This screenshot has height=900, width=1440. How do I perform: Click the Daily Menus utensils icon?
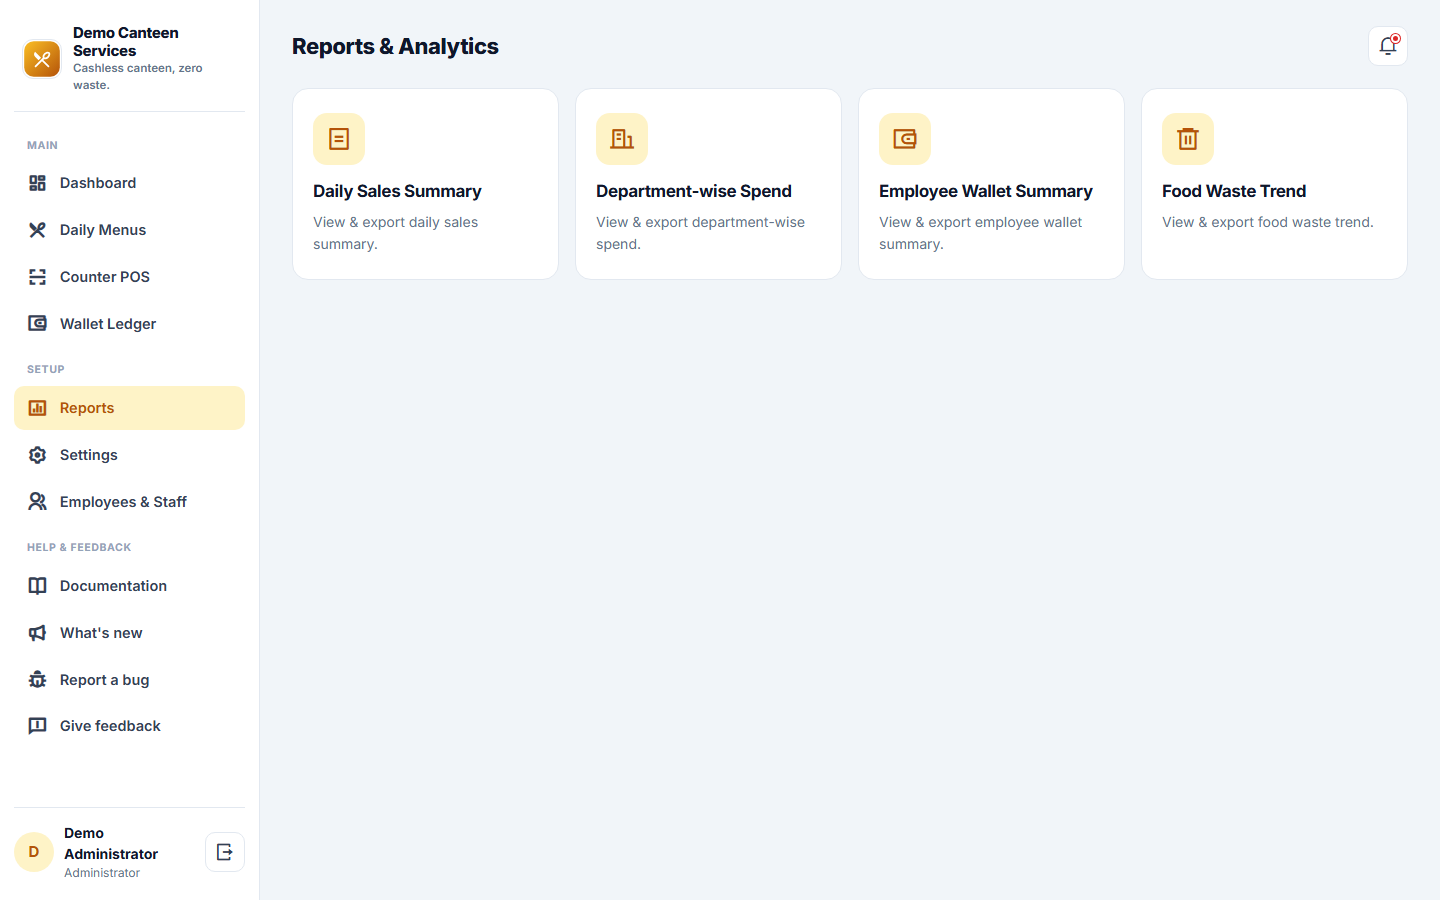coord(37,230)
